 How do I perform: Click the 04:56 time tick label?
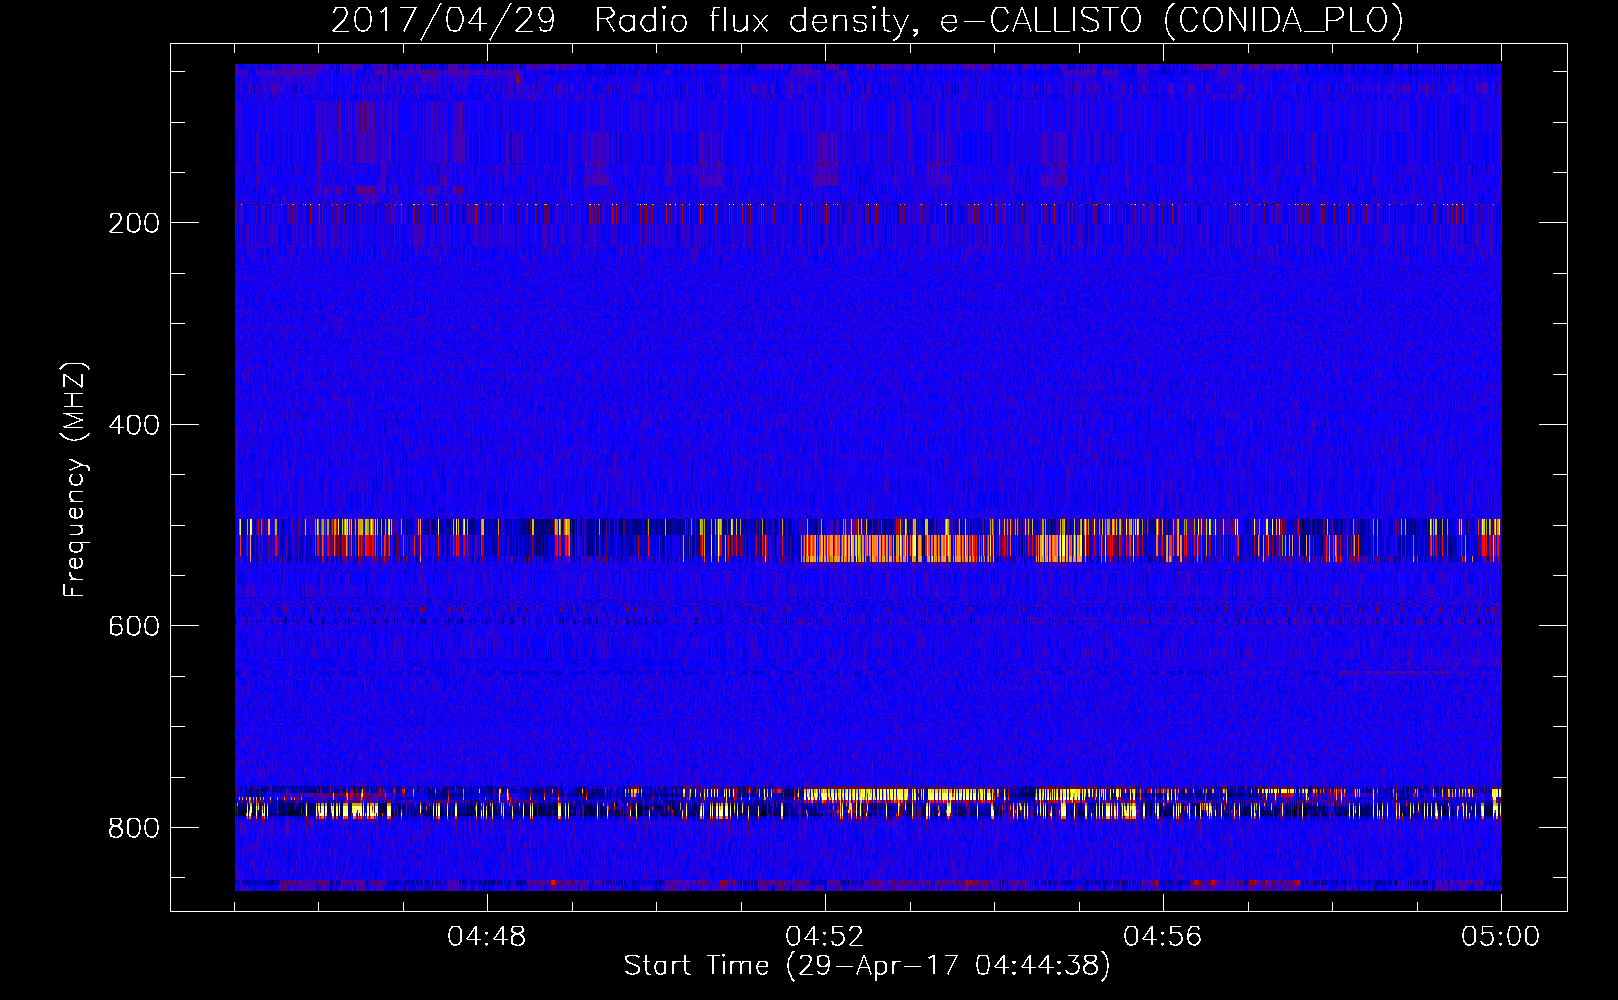[x=1163, y=936]
